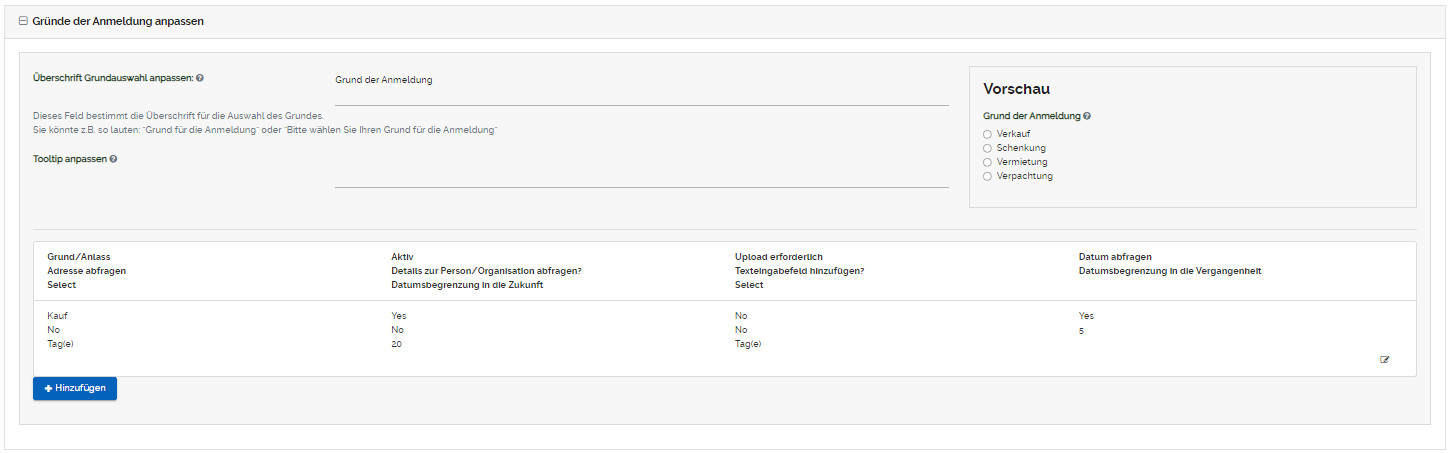Select the Kauf entry in the table
Screen dimensions: 1451x453
[57, 316]
